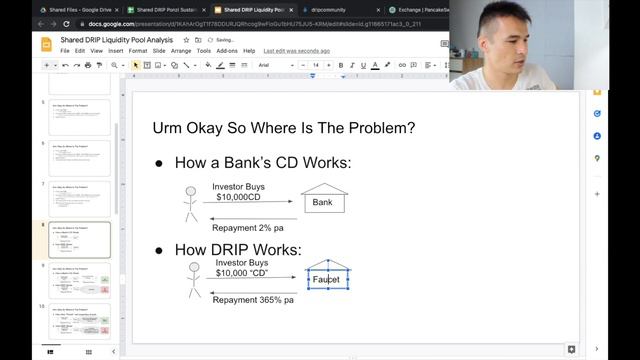
Task: Open the File menu
Action: pos(65,51)
